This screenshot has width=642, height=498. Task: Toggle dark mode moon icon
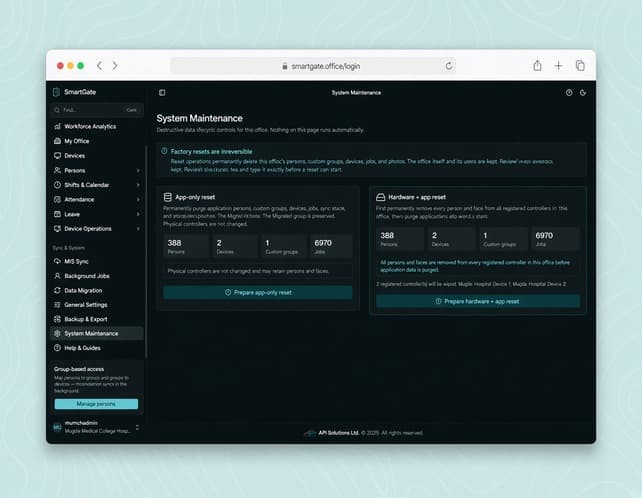point(583,93)
